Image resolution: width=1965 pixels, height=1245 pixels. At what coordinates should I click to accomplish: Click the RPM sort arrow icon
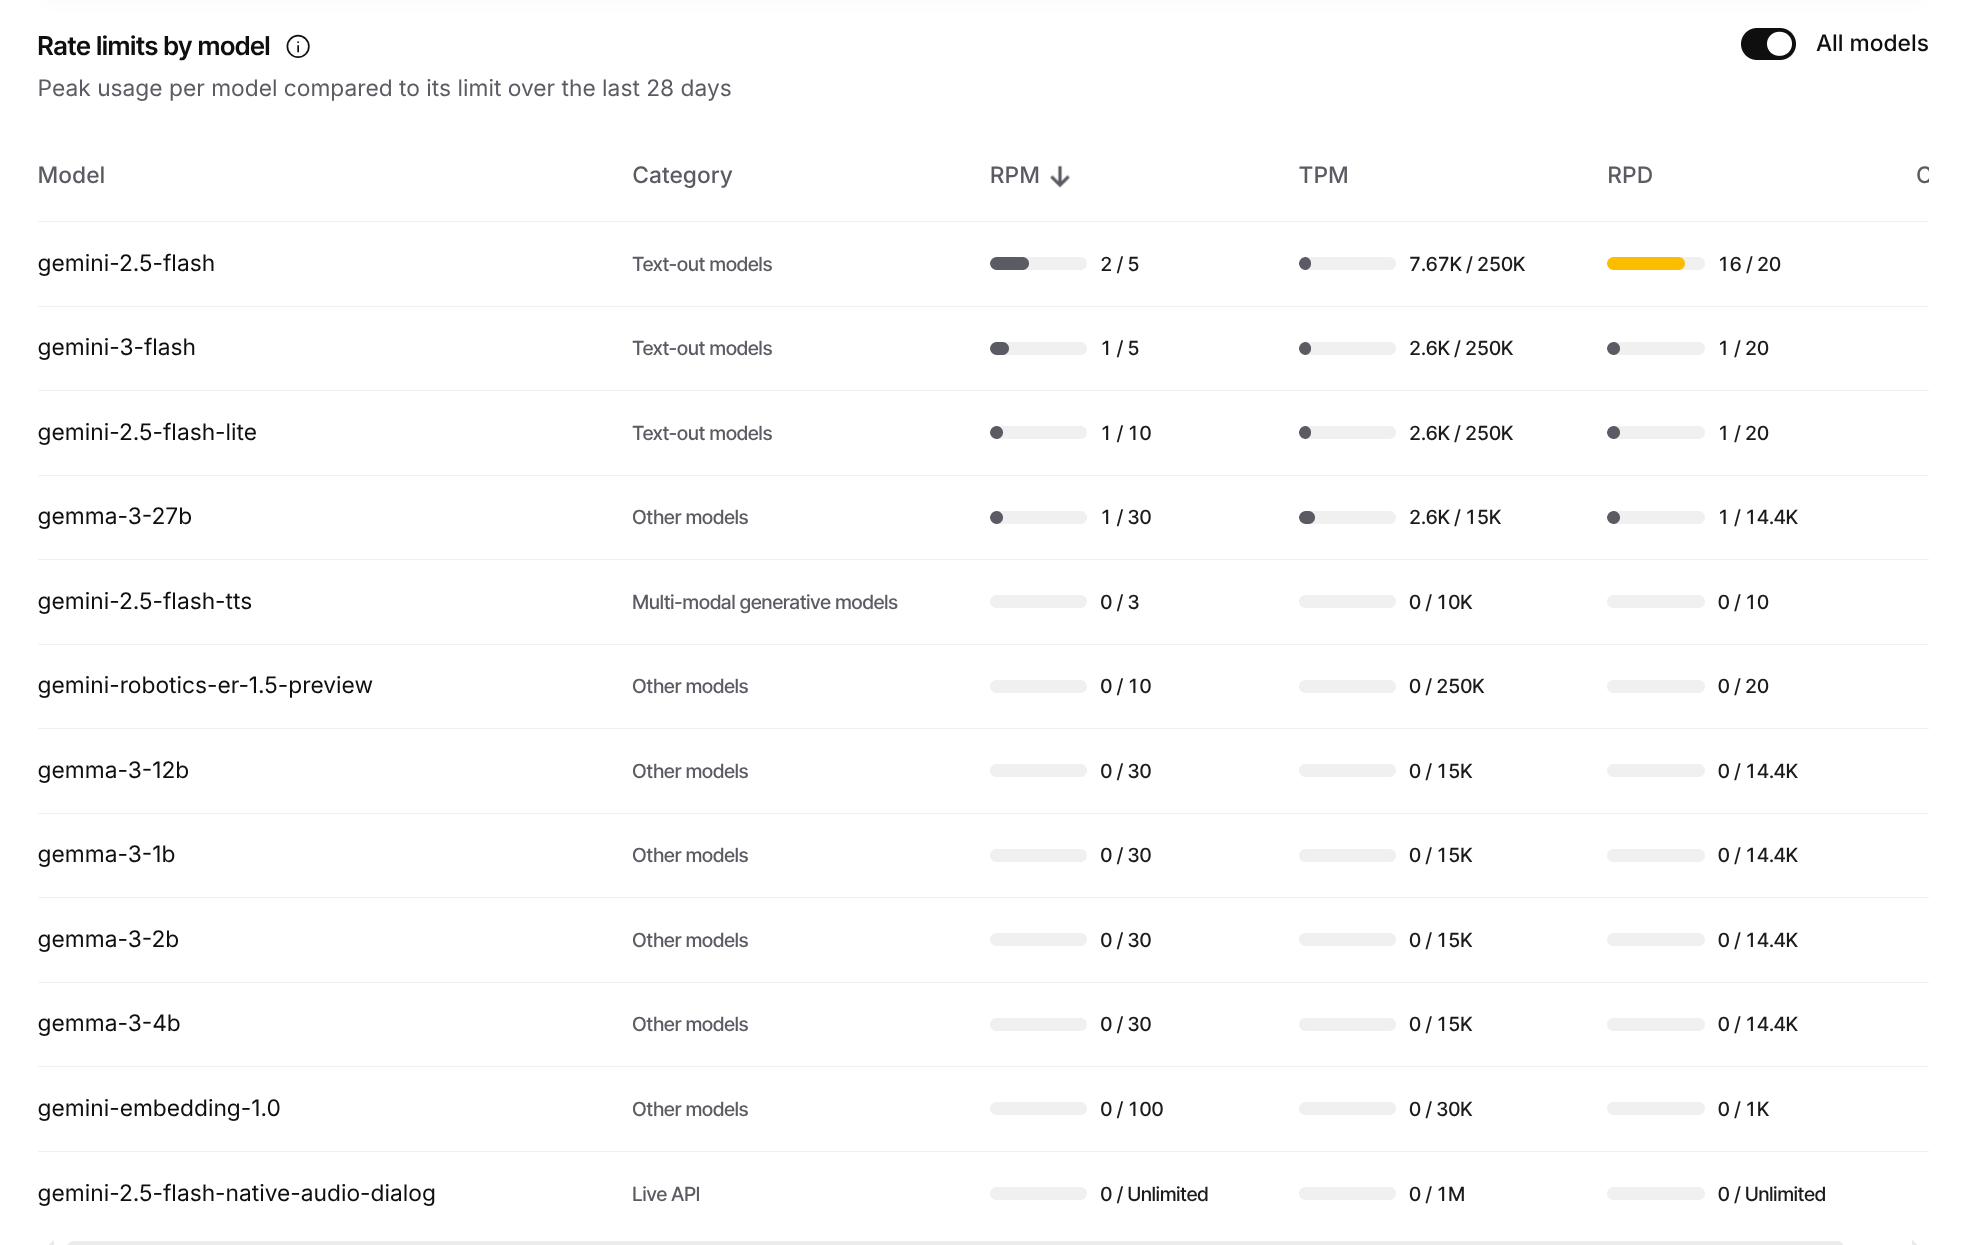[1060, 177]
